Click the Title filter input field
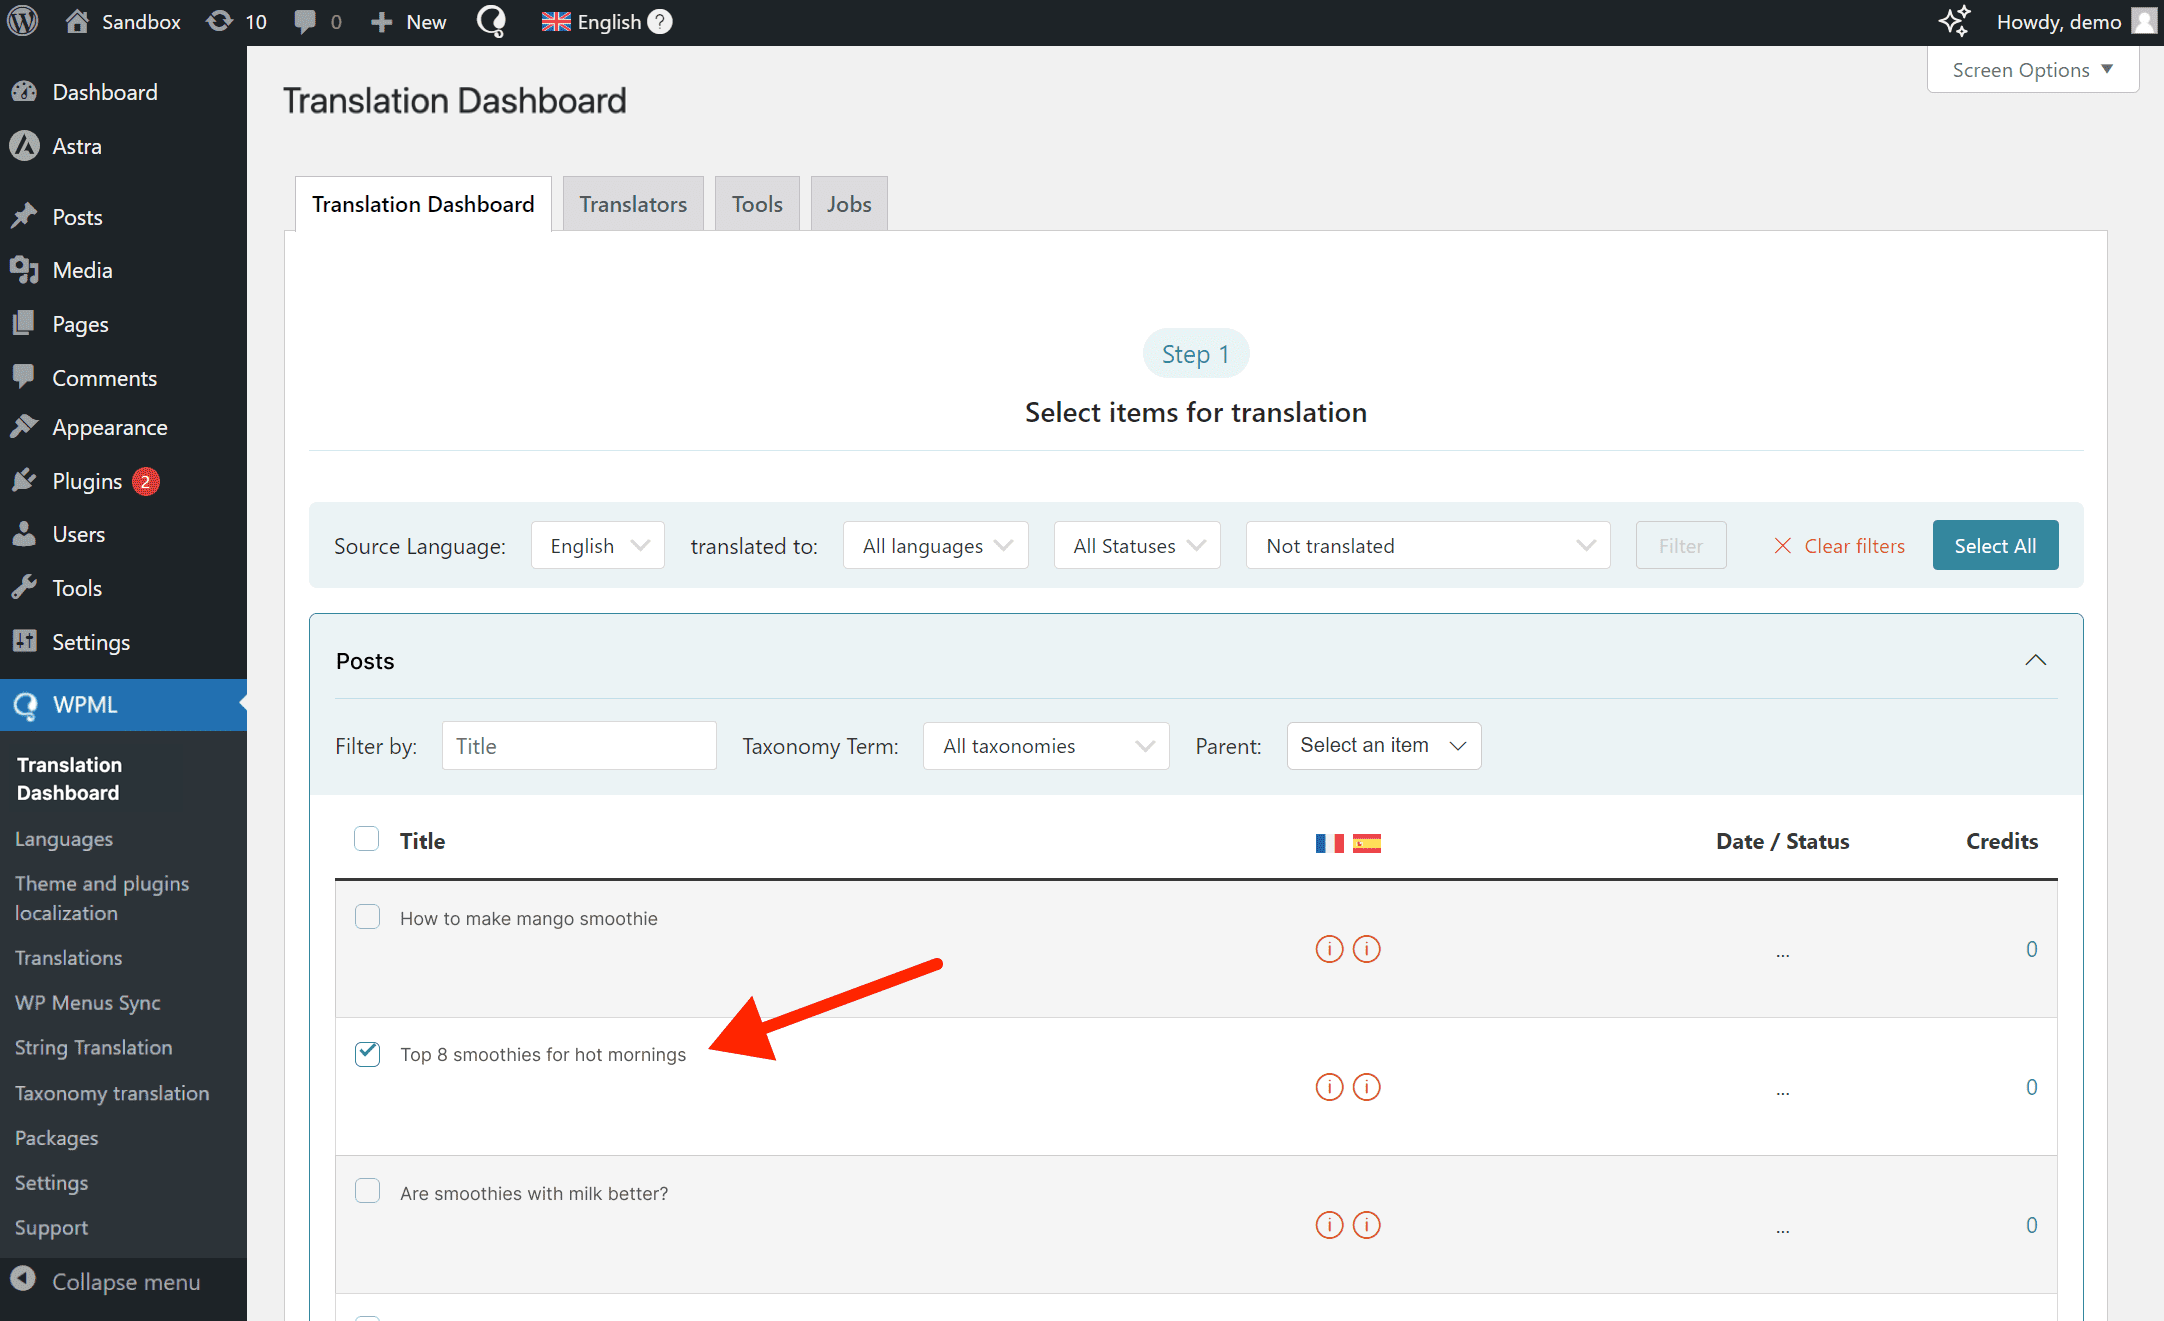 pos(579,746)
